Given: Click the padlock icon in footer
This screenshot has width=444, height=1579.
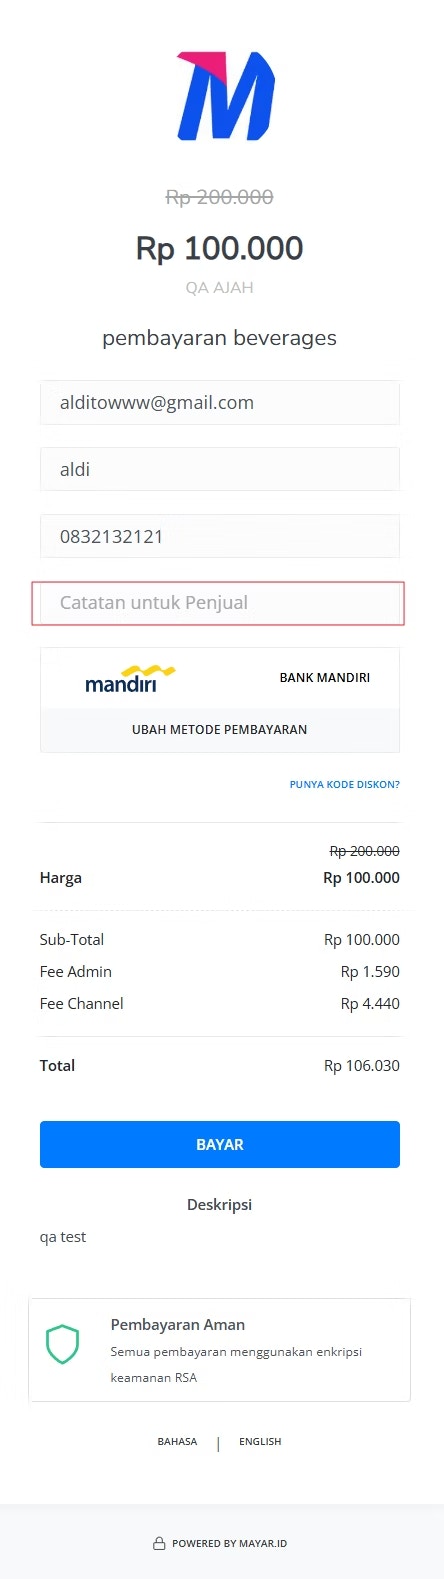Looking at the screenshot, I should coord(159,1543).
